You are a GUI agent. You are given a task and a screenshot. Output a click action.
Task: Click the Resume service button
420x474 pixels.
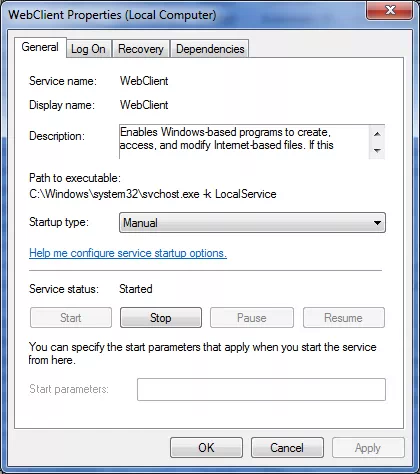click(x=344, y=318)
